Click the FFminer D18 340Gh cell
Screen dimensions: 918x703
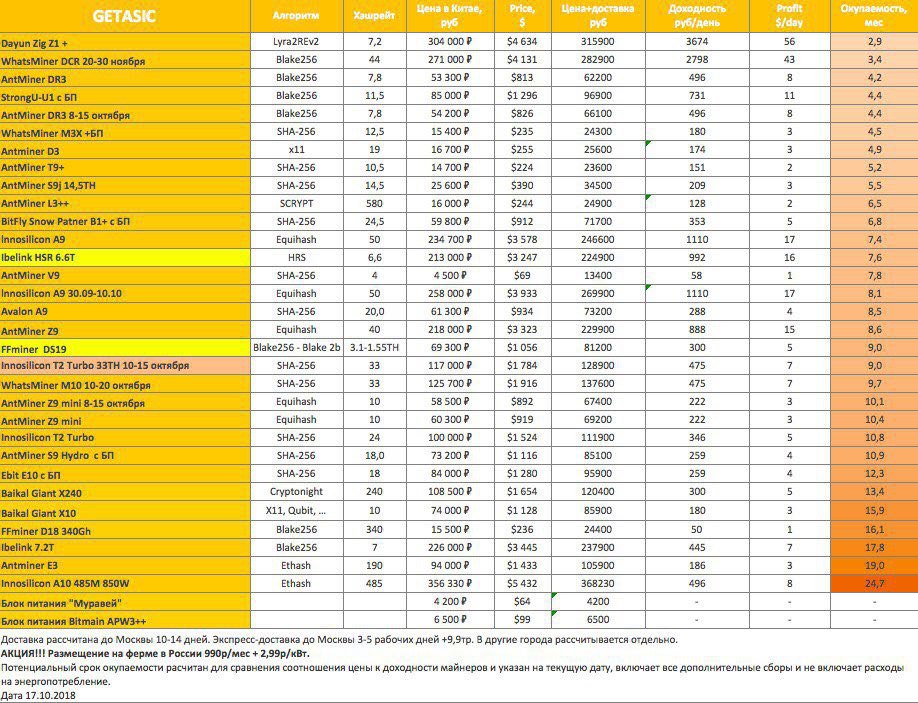click(x=125, y=530)
